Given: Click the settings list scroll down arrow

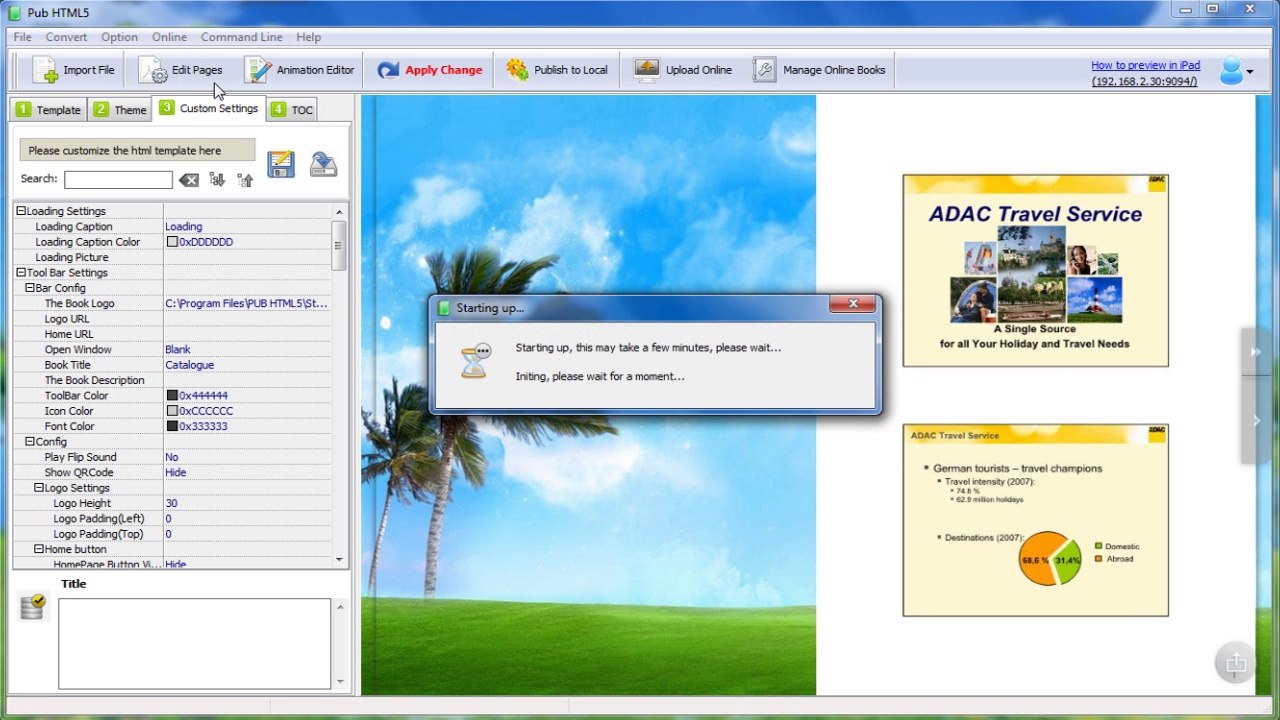Looking at the screenshot, I should 340,559.
